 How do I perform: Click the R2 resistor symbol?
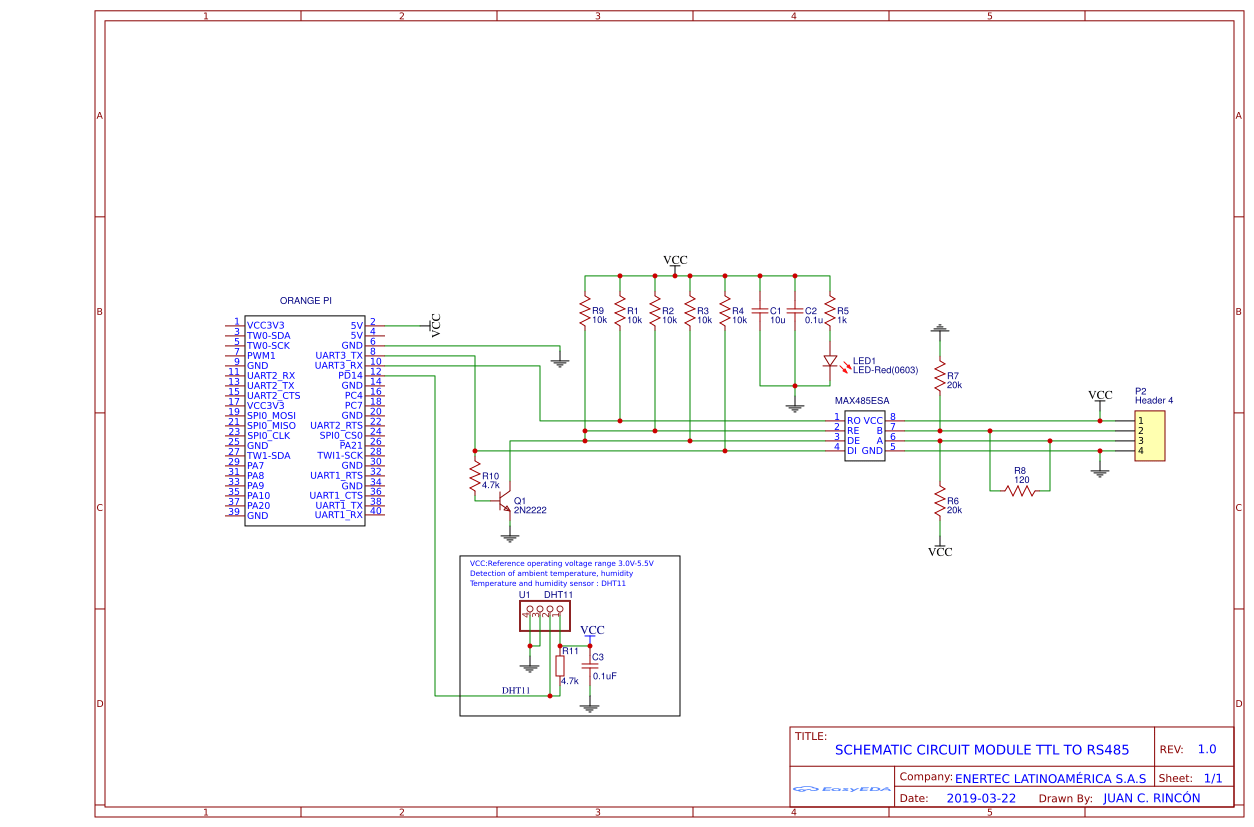pos(655,312)
